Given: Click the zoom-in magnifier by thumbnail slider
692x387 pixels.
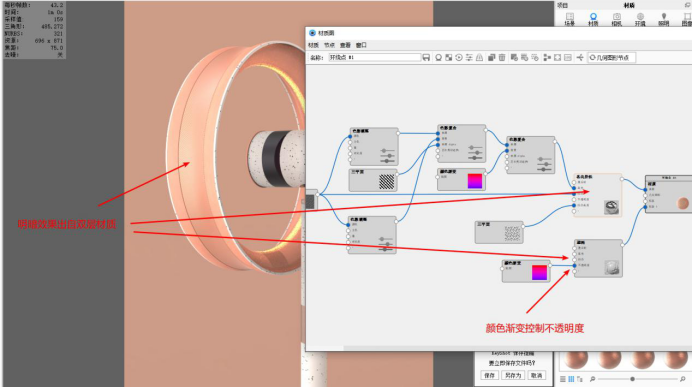Looking at the screenshot, I should 682,379.
